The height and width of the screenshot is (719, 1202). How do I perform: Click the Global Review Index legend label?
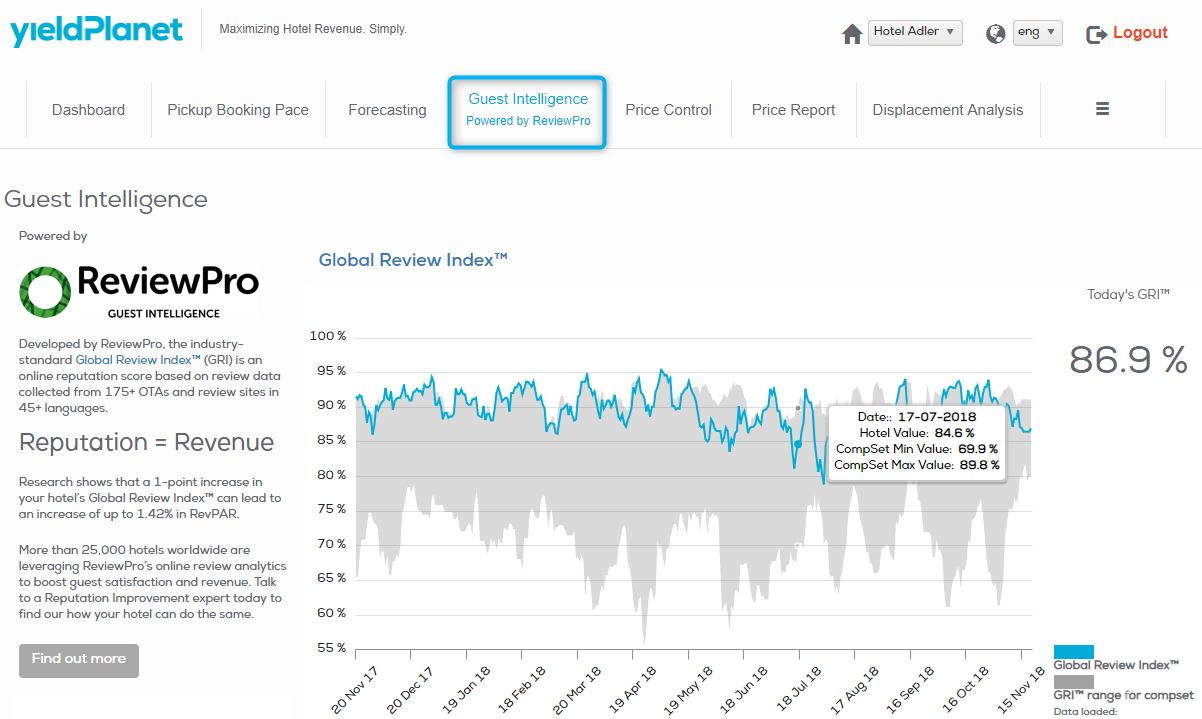click(x=1117, y=665)
